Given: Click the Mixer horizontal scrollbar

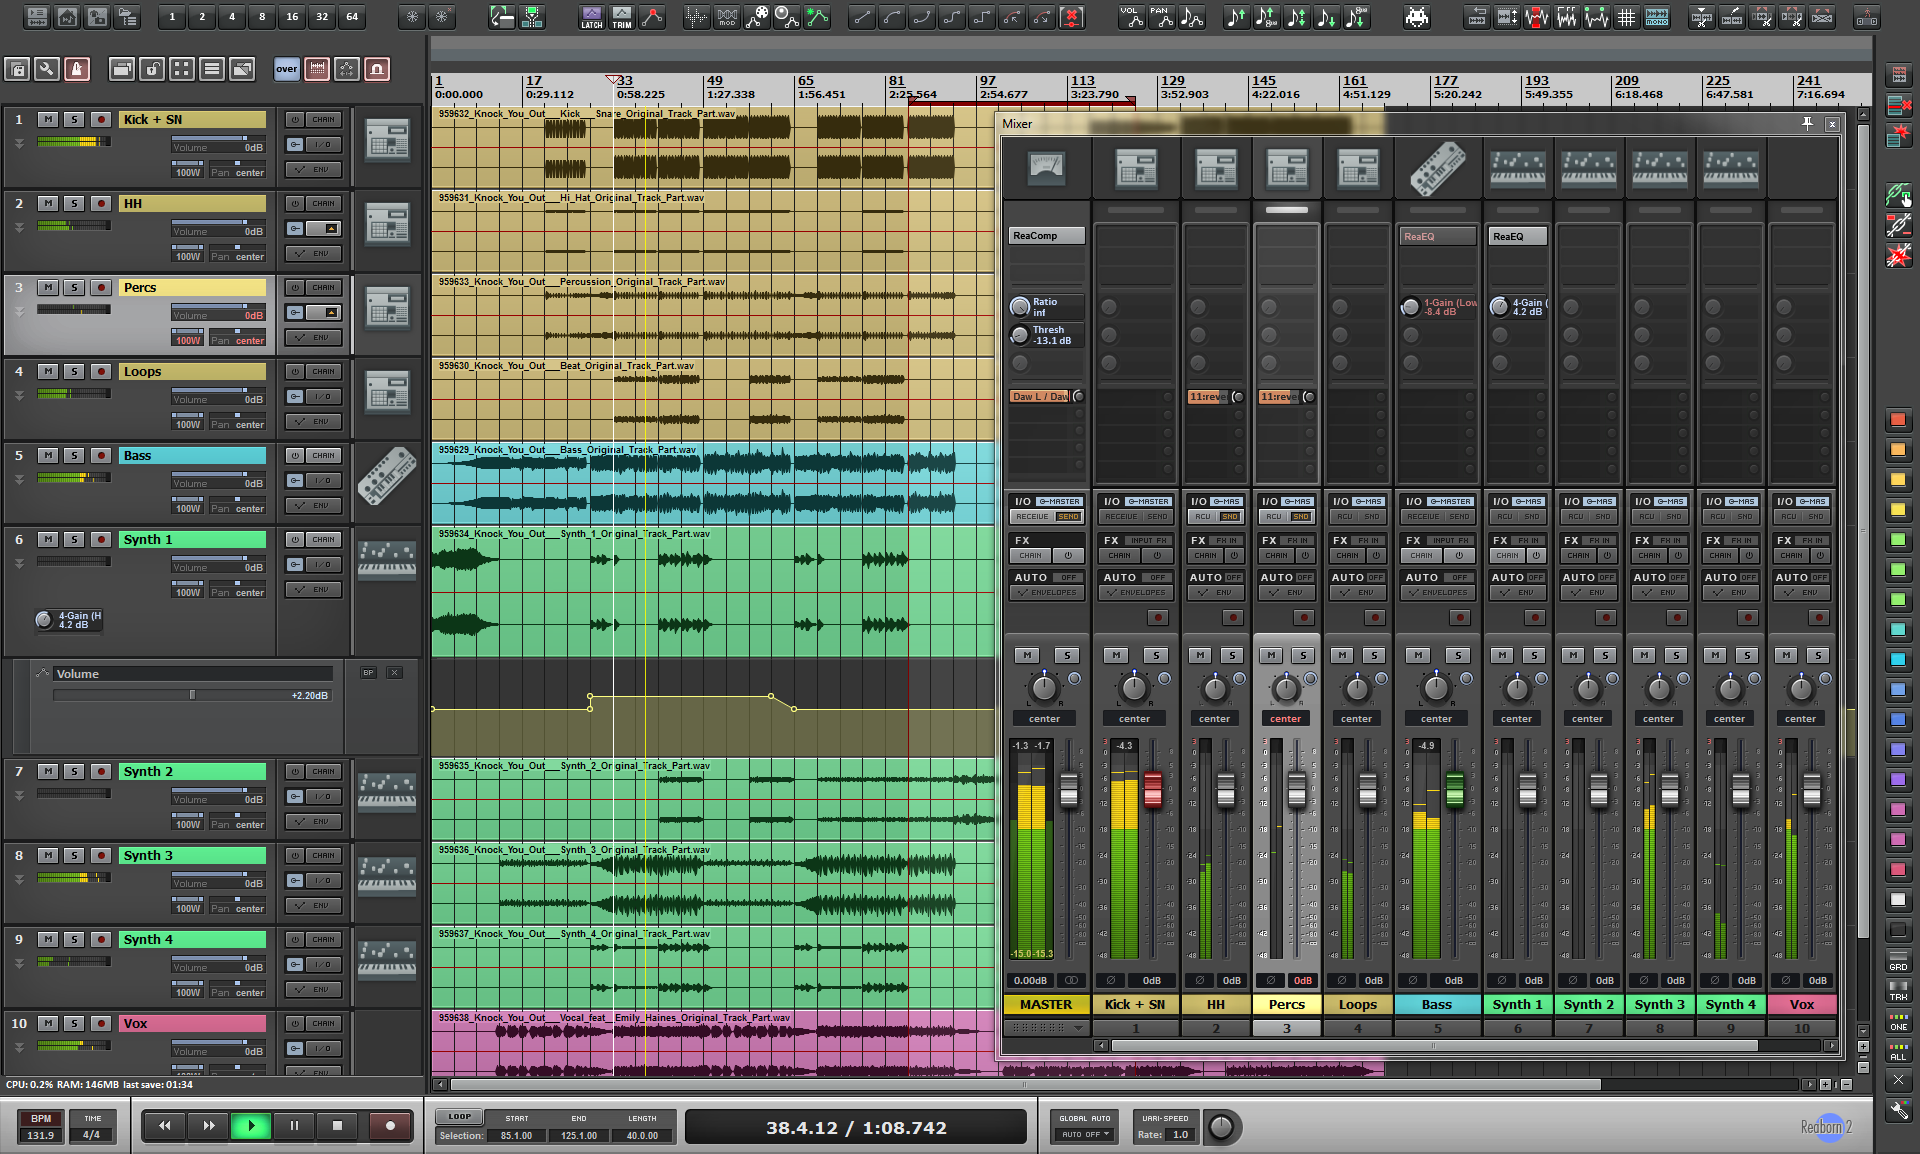Looking at the screenshot, I should (x=1435, y=1045).
